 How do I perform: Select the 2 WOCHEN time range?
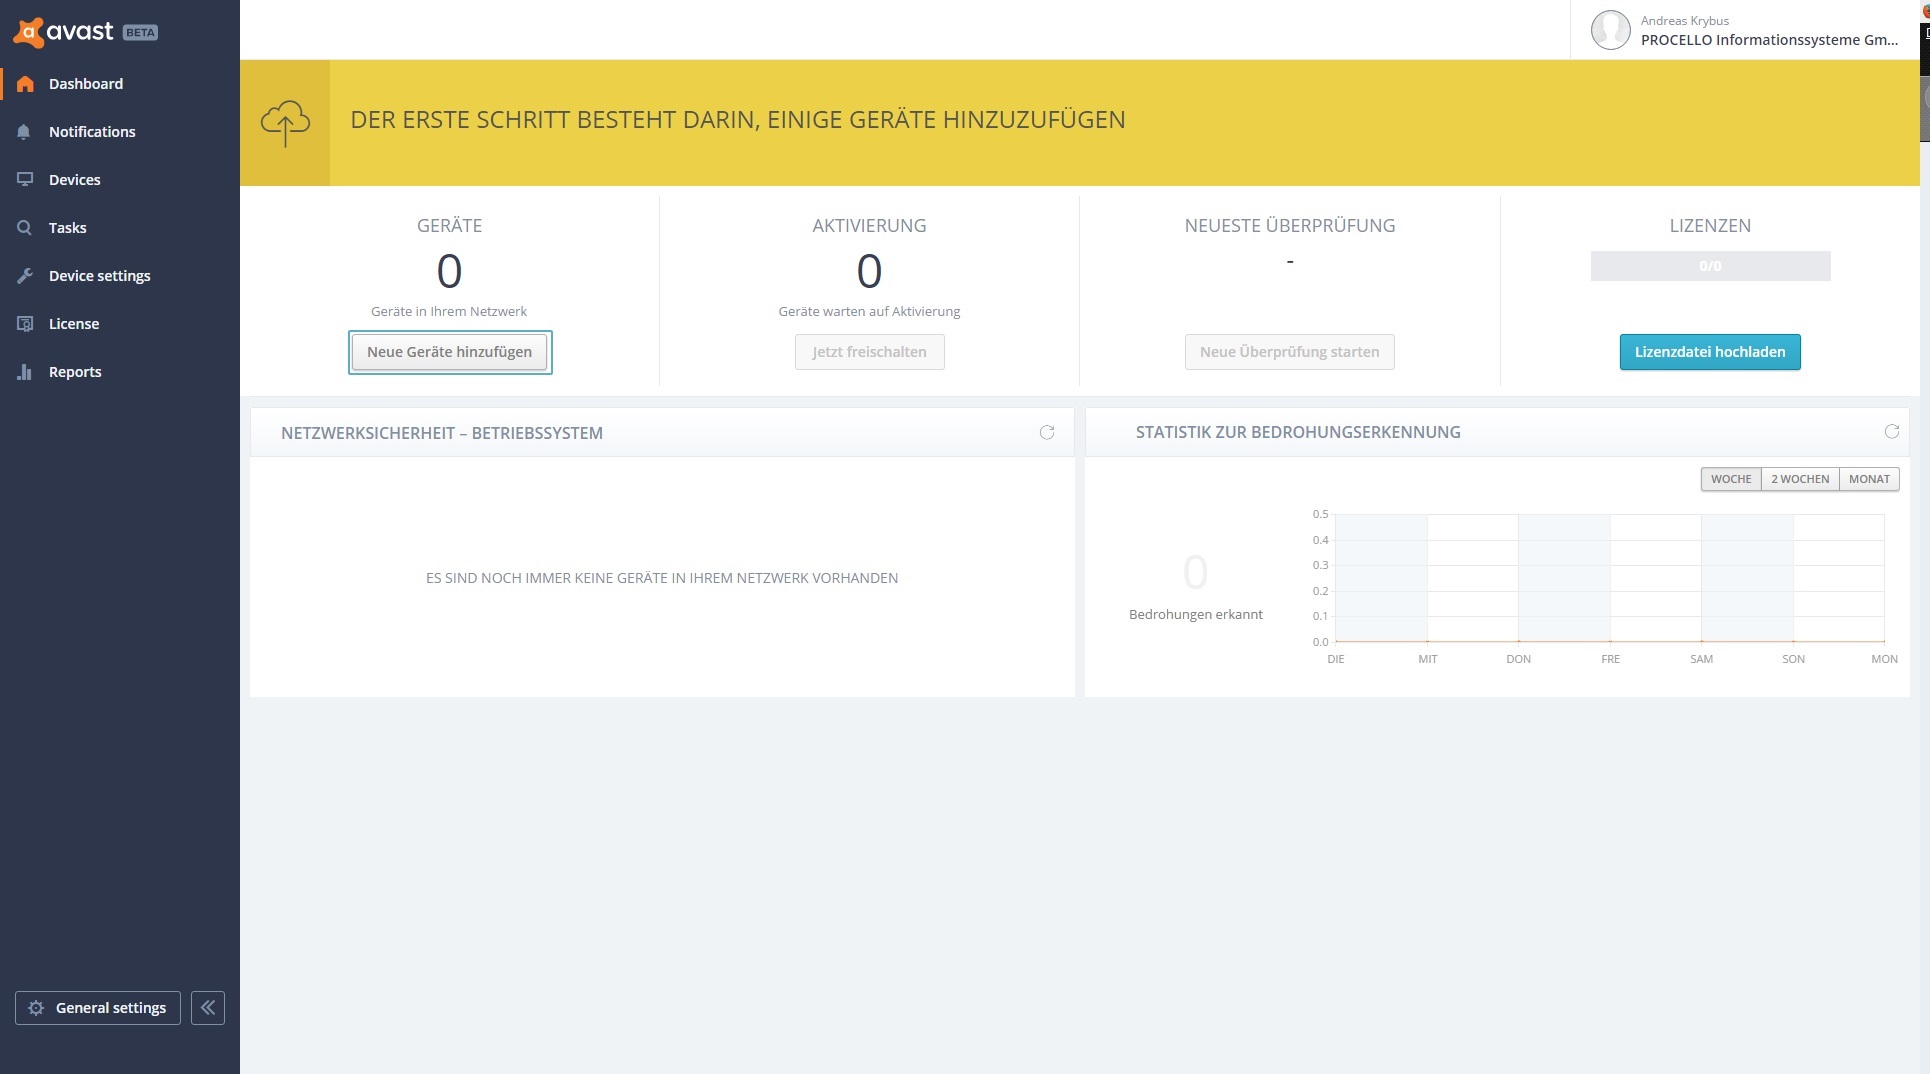pos(1800,479)
